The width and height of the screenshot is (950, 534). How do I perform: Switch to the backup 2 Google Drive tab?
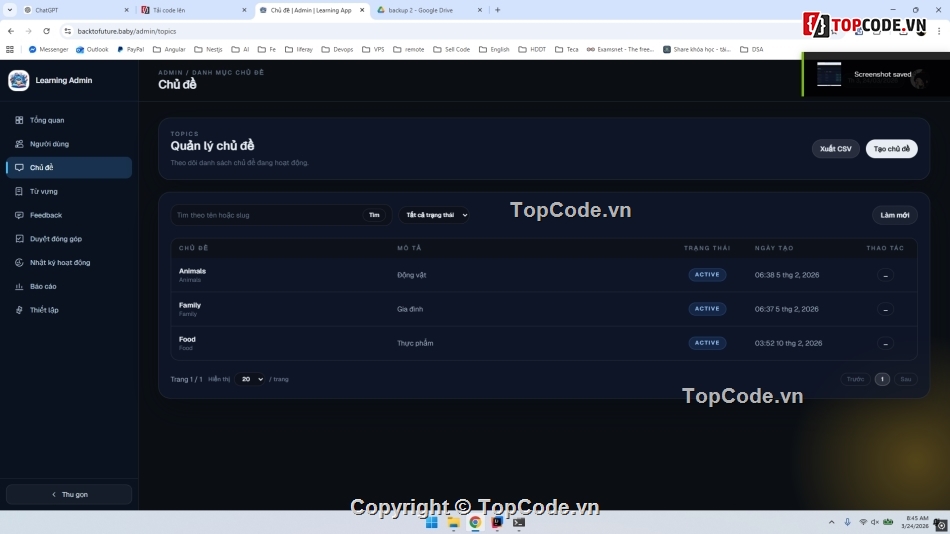[429, 10]
